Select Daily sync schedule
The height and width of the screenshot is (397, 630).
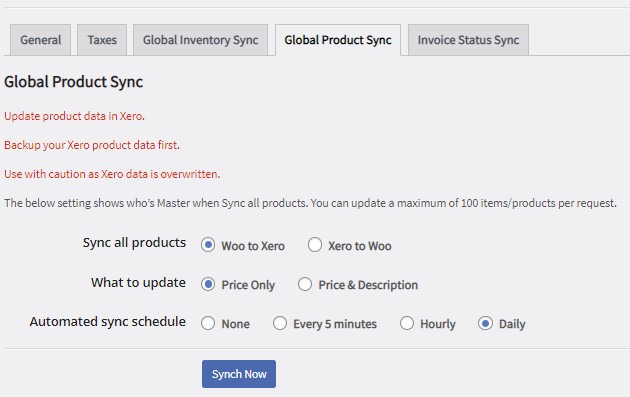(x=485, y=323)
